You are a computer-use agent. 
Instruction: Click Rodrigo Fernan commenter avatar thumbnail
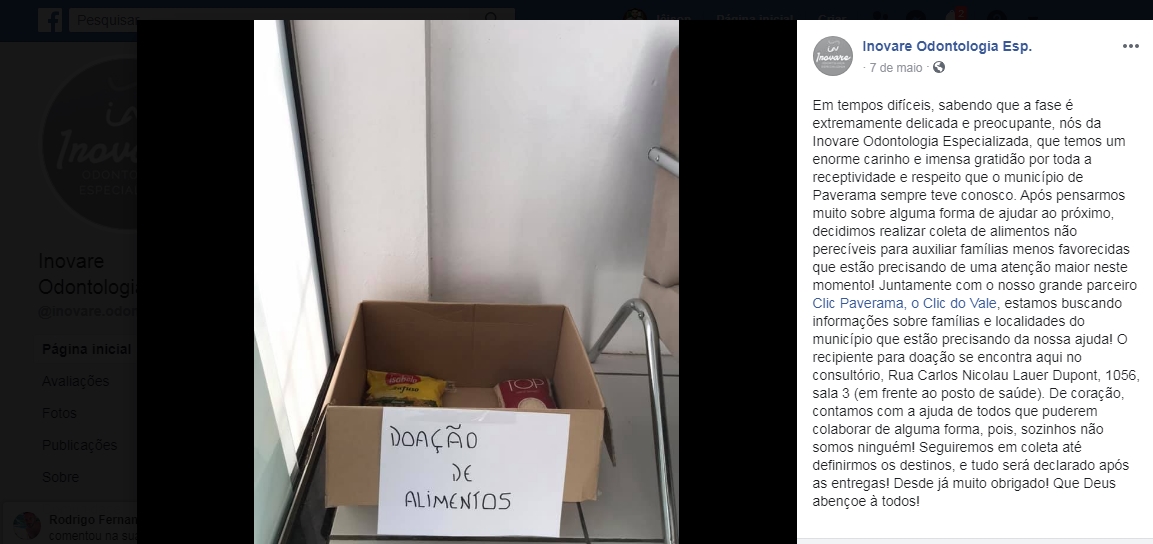click(x=27, y=526)
